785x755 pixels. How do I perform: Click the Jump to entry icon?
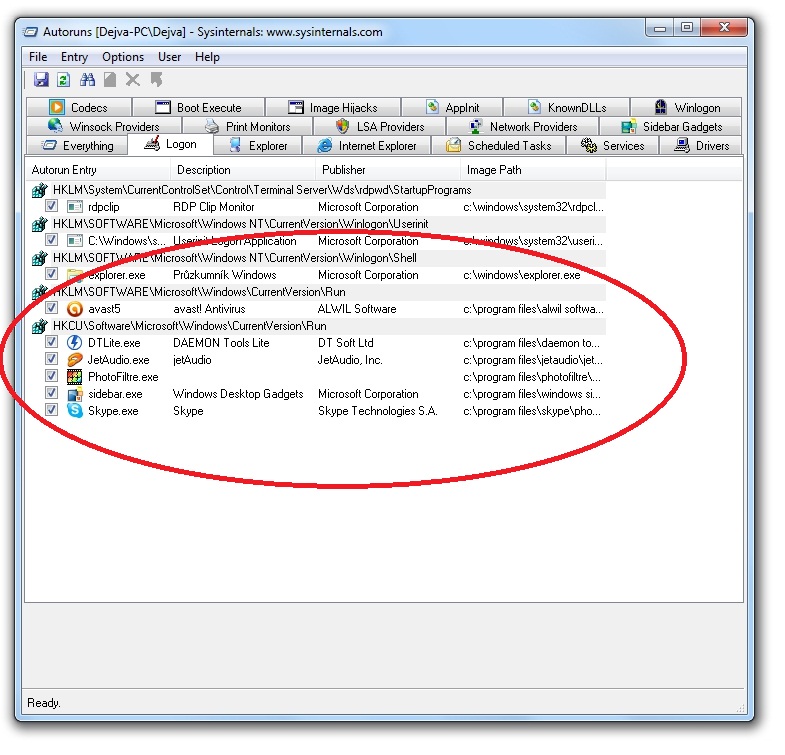157,80
